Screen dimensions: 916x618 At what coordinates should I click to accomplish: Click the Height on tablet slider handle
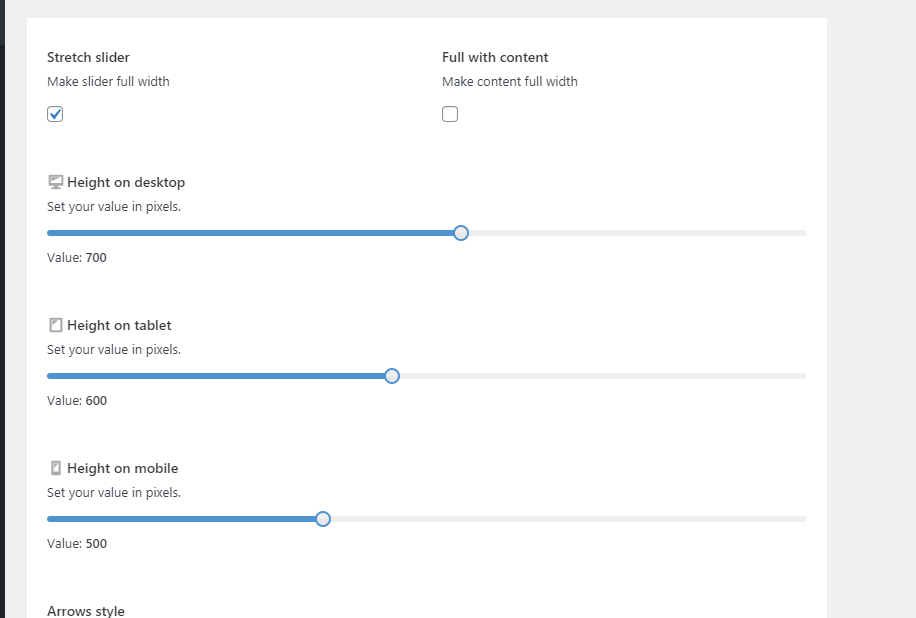392,376
